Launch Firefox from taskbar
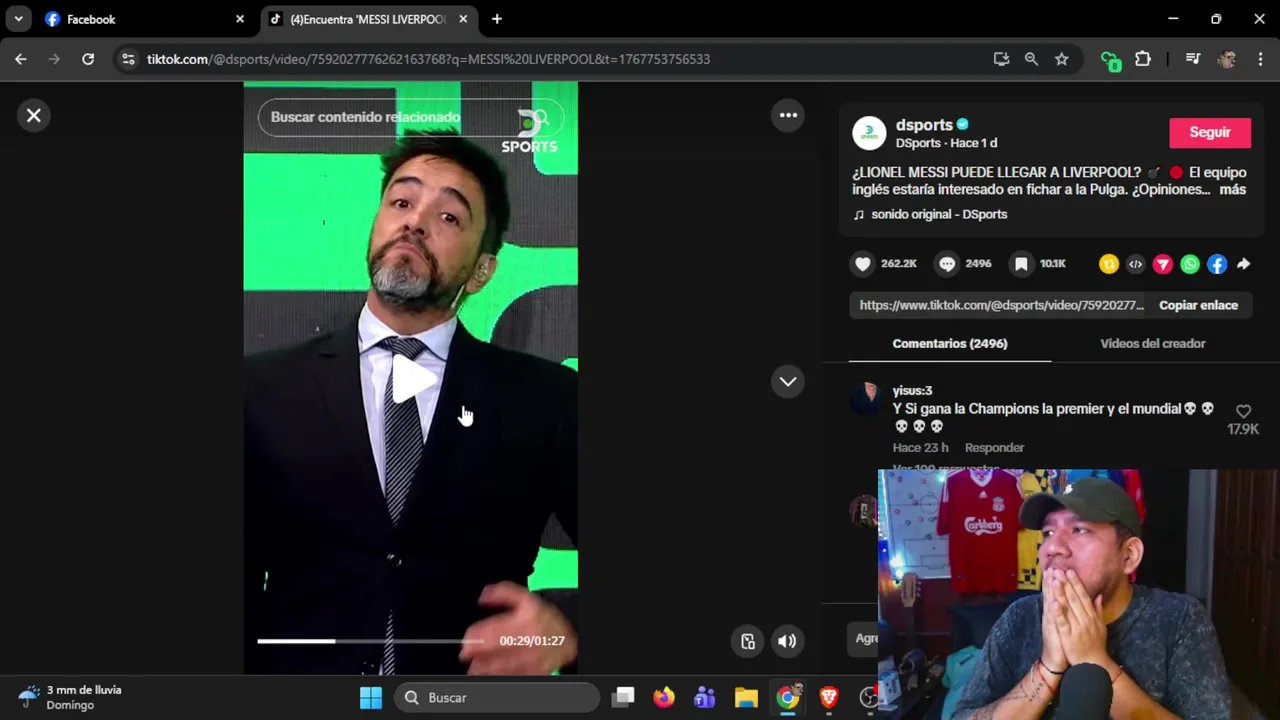The width and height of the screenshot is (1280, 720). (x=664, y=698)
